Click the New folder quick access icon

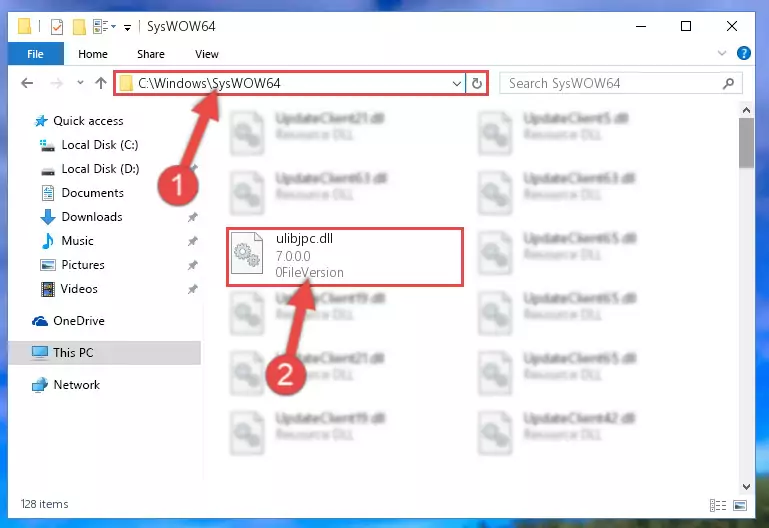tap(79, 26)
